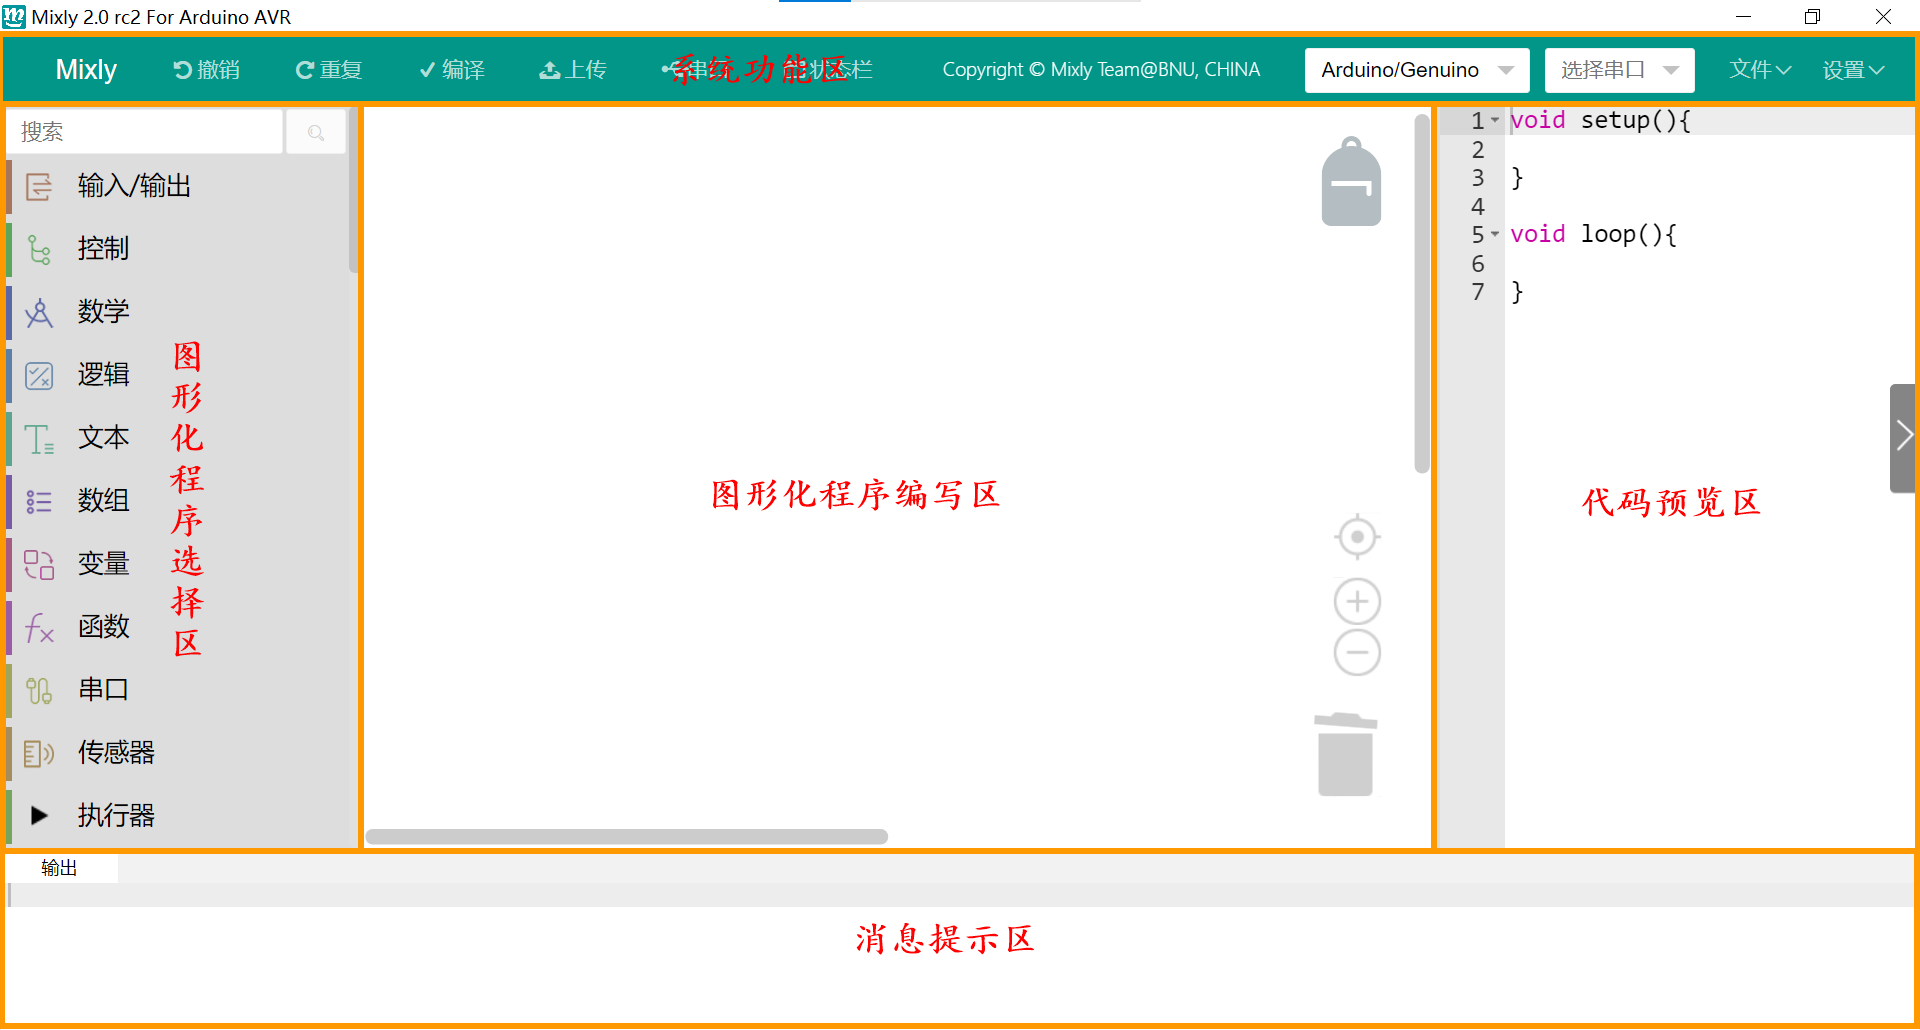Open the 文件 file menu

(x=1759, y=70)
